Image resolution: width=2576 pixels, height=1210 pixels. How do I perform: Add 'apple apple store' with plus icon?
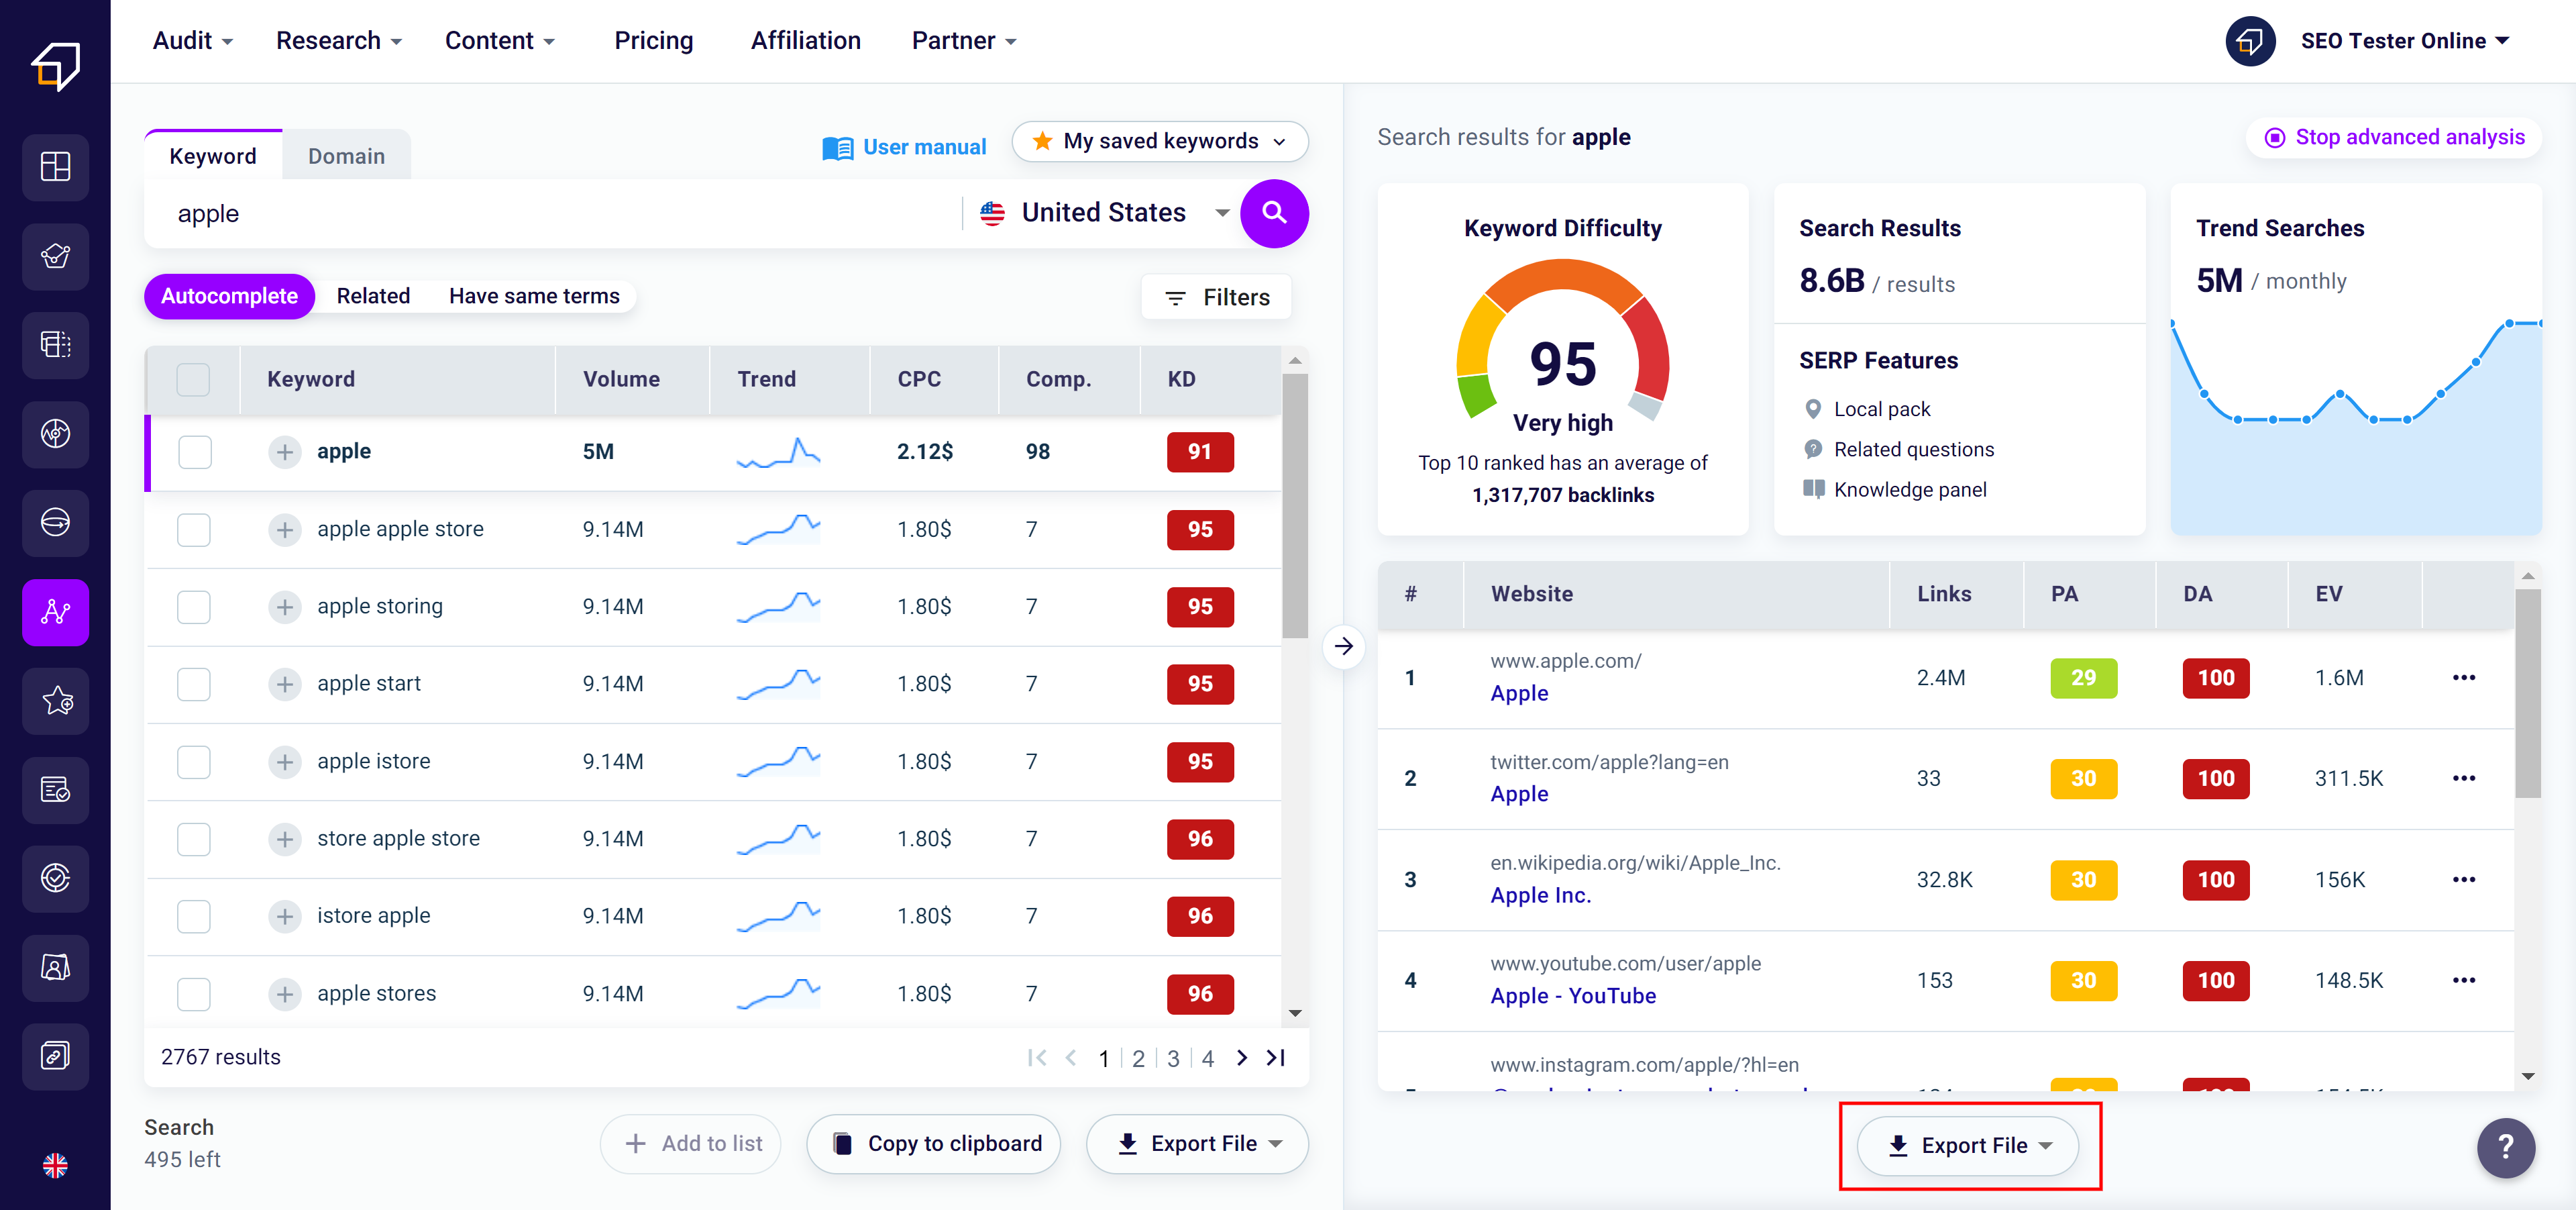click(x=285, y=530)
